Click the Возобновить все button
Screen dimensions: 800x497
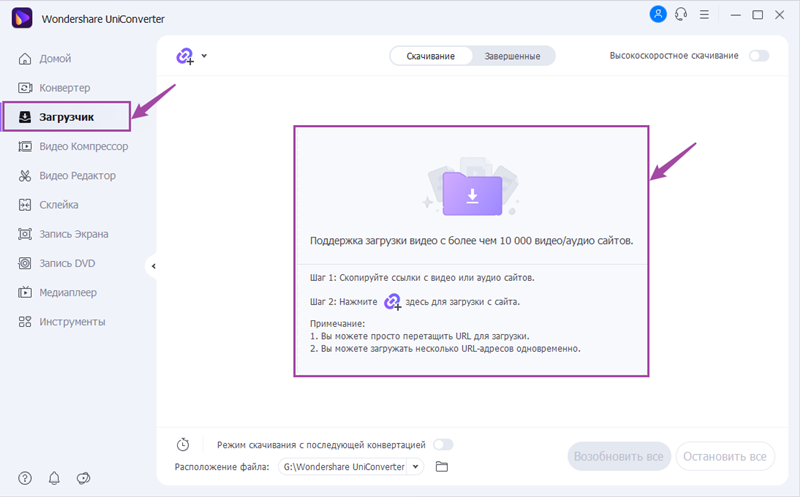619,456
